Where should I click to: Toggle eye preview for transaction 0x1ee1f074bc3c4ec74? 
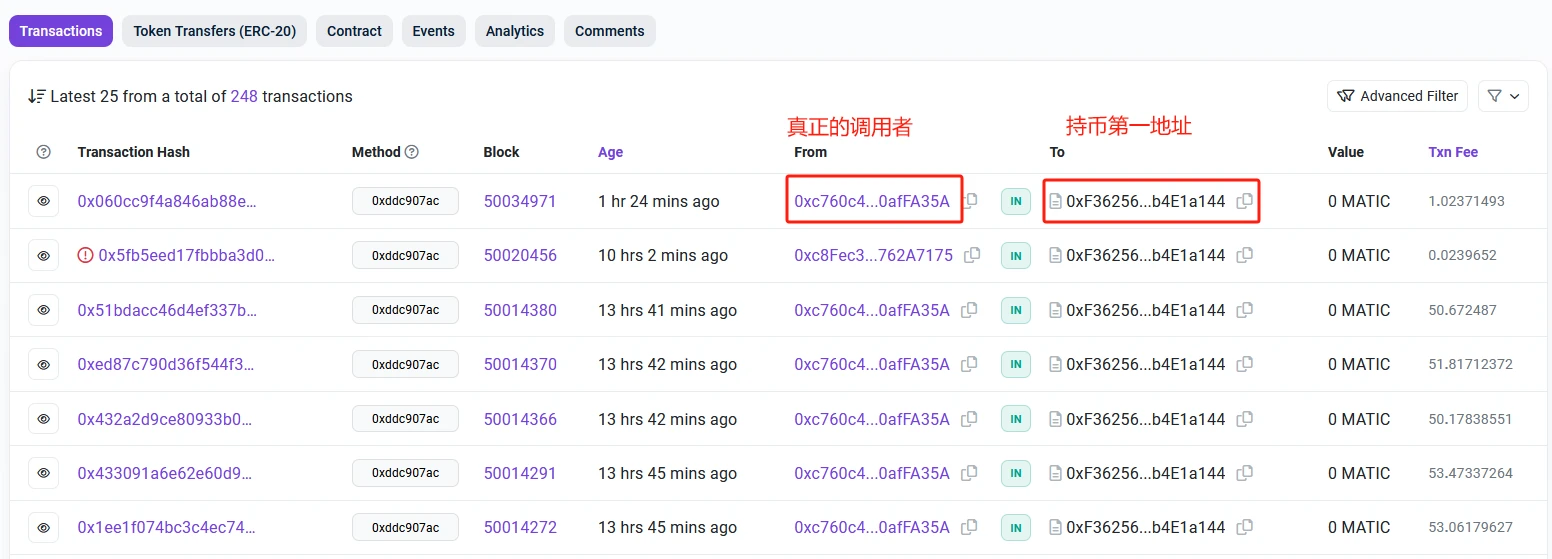click(x=43, y=527)
